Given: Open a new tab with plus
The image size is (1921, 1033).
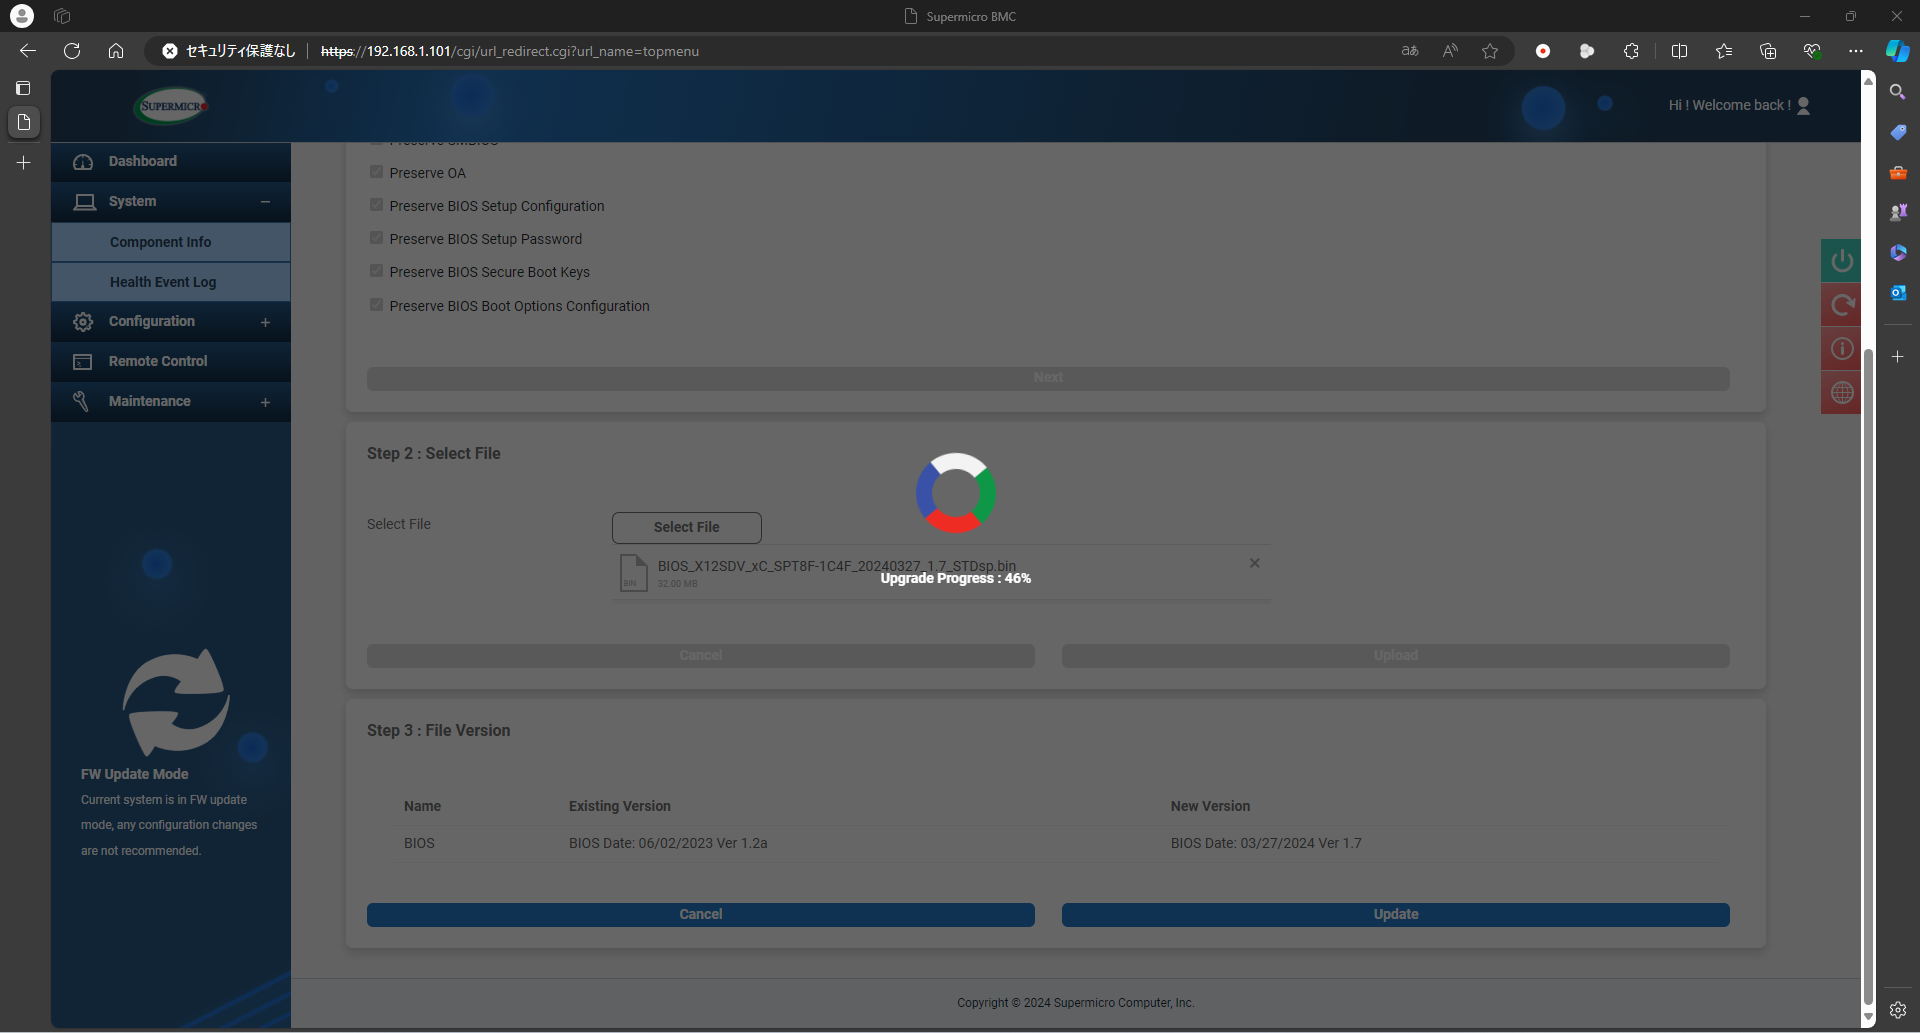Looking at the screenshot, I should click(24, 162).
